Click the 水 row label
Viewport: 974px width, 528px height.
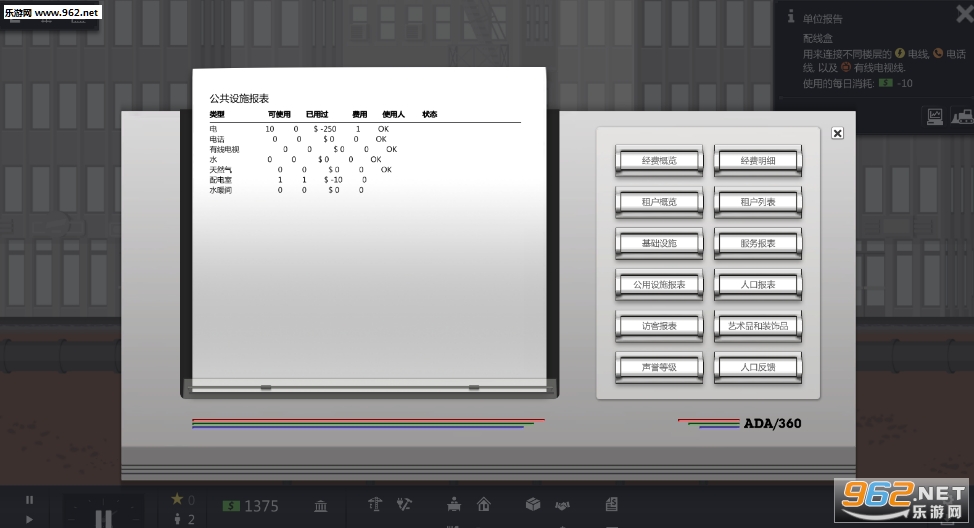click(213, 160)
